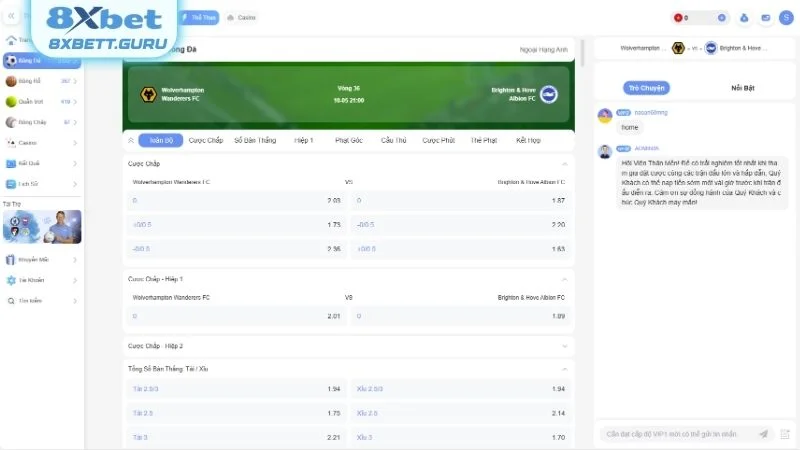Select the Cược Phạt market tab
The width and height of the screenshot is (800, 450).
pos(438,140)
